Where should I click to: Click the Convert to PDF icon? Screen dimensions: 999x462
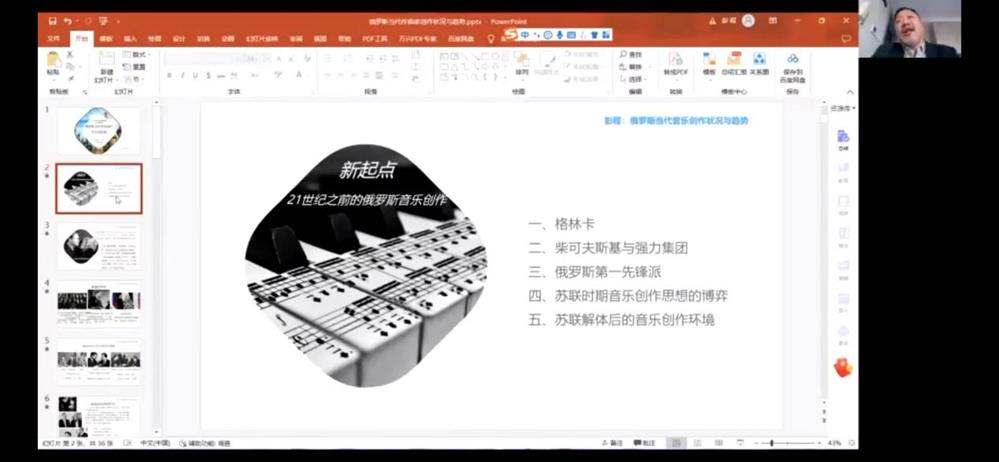pos(675,62)
